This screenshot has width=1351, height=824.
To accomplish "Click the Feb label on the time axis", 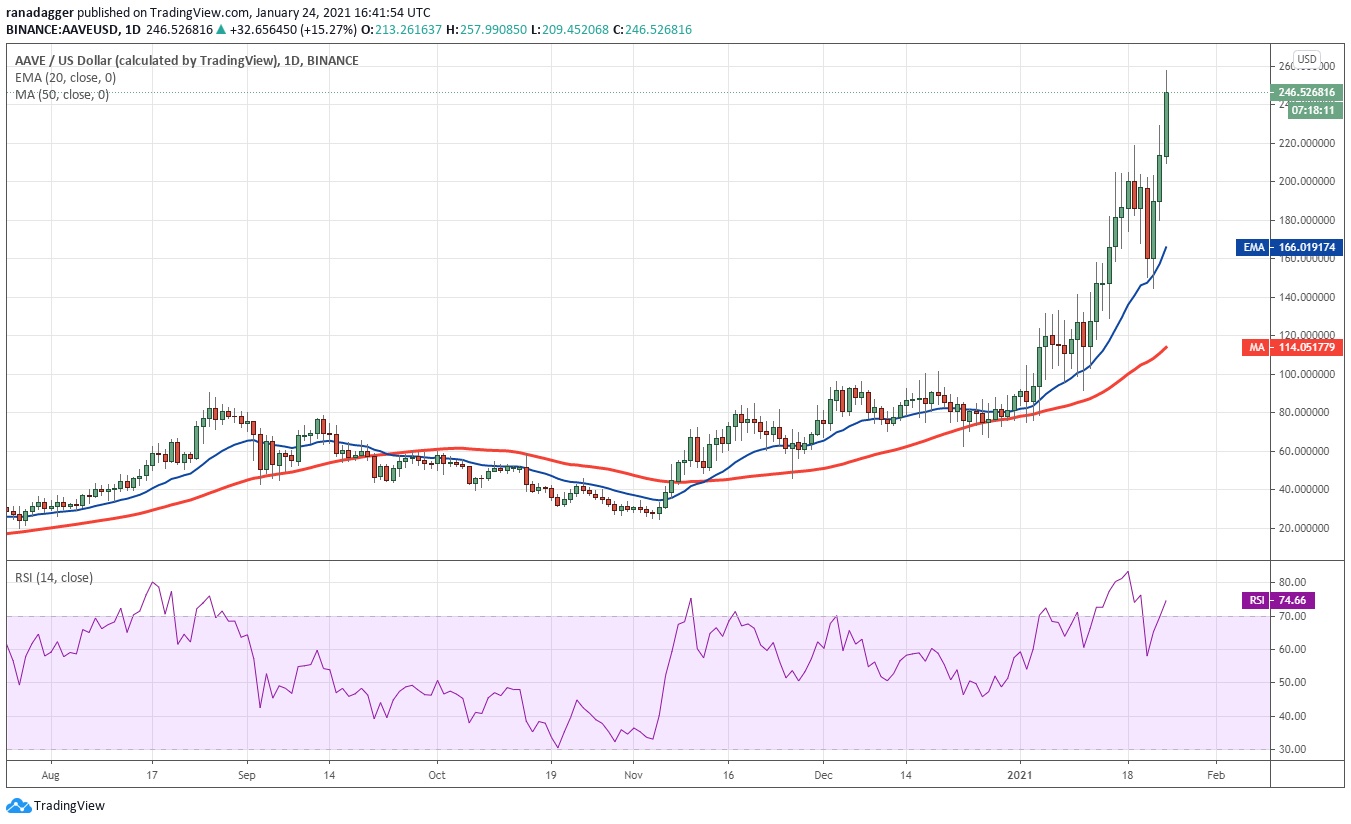I will point(1215,774).
